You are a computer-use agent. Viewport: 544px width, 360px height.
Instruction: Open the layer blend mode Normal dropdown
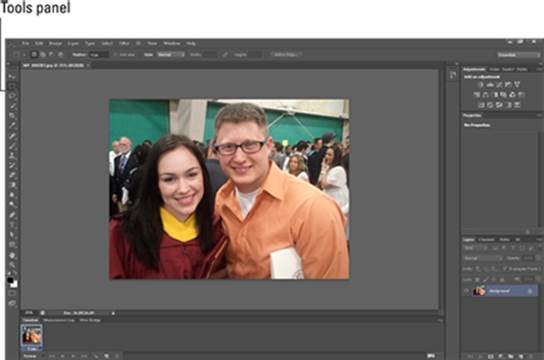(x=483, y=258)
